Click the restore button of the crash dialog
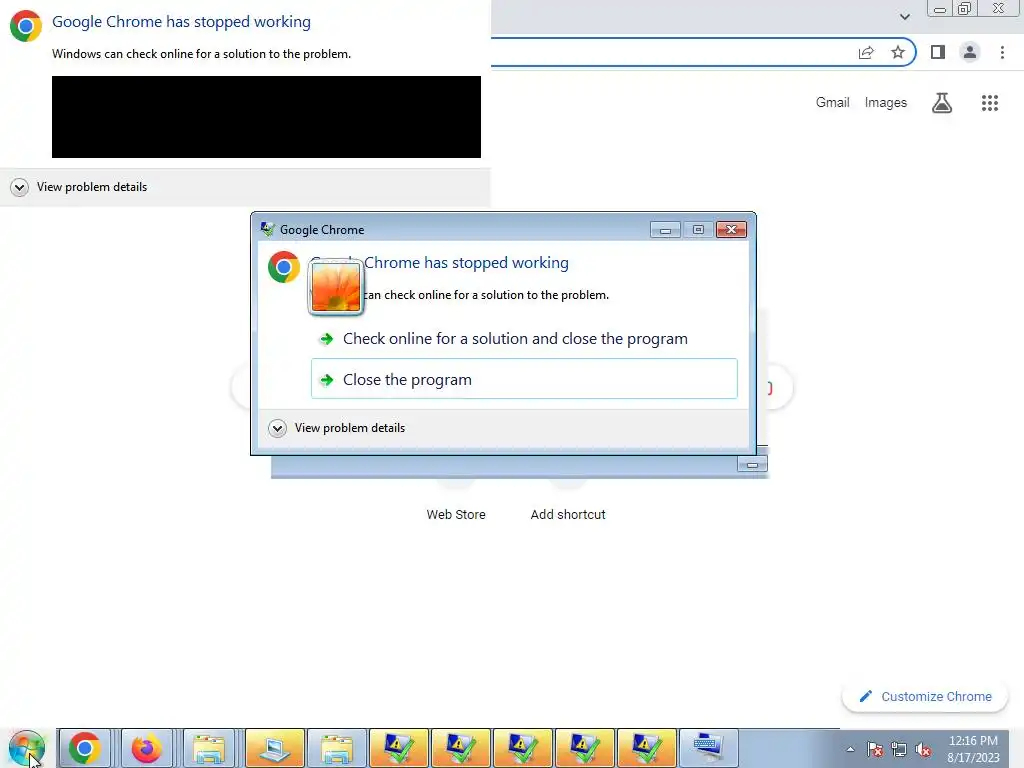Screen dimensions: 1024x768 (698, 230)
